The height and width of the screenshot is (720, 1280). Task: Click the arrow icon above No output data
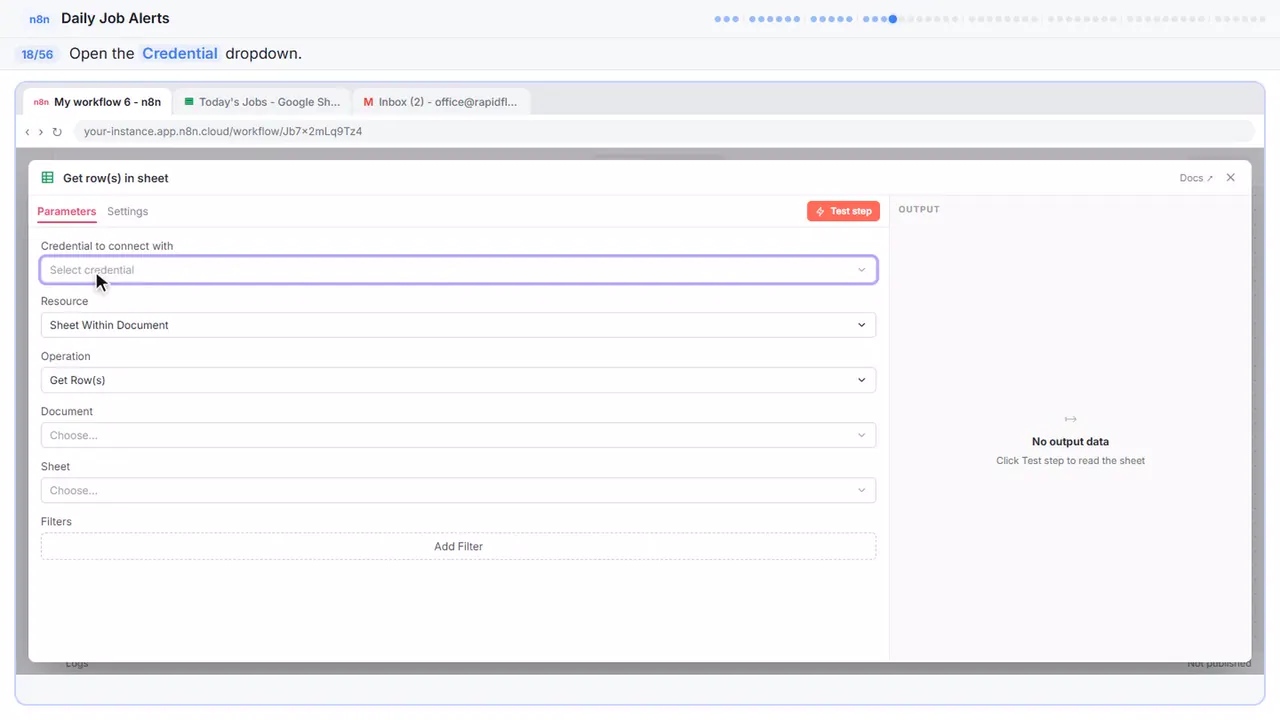tap(1070, 419)
